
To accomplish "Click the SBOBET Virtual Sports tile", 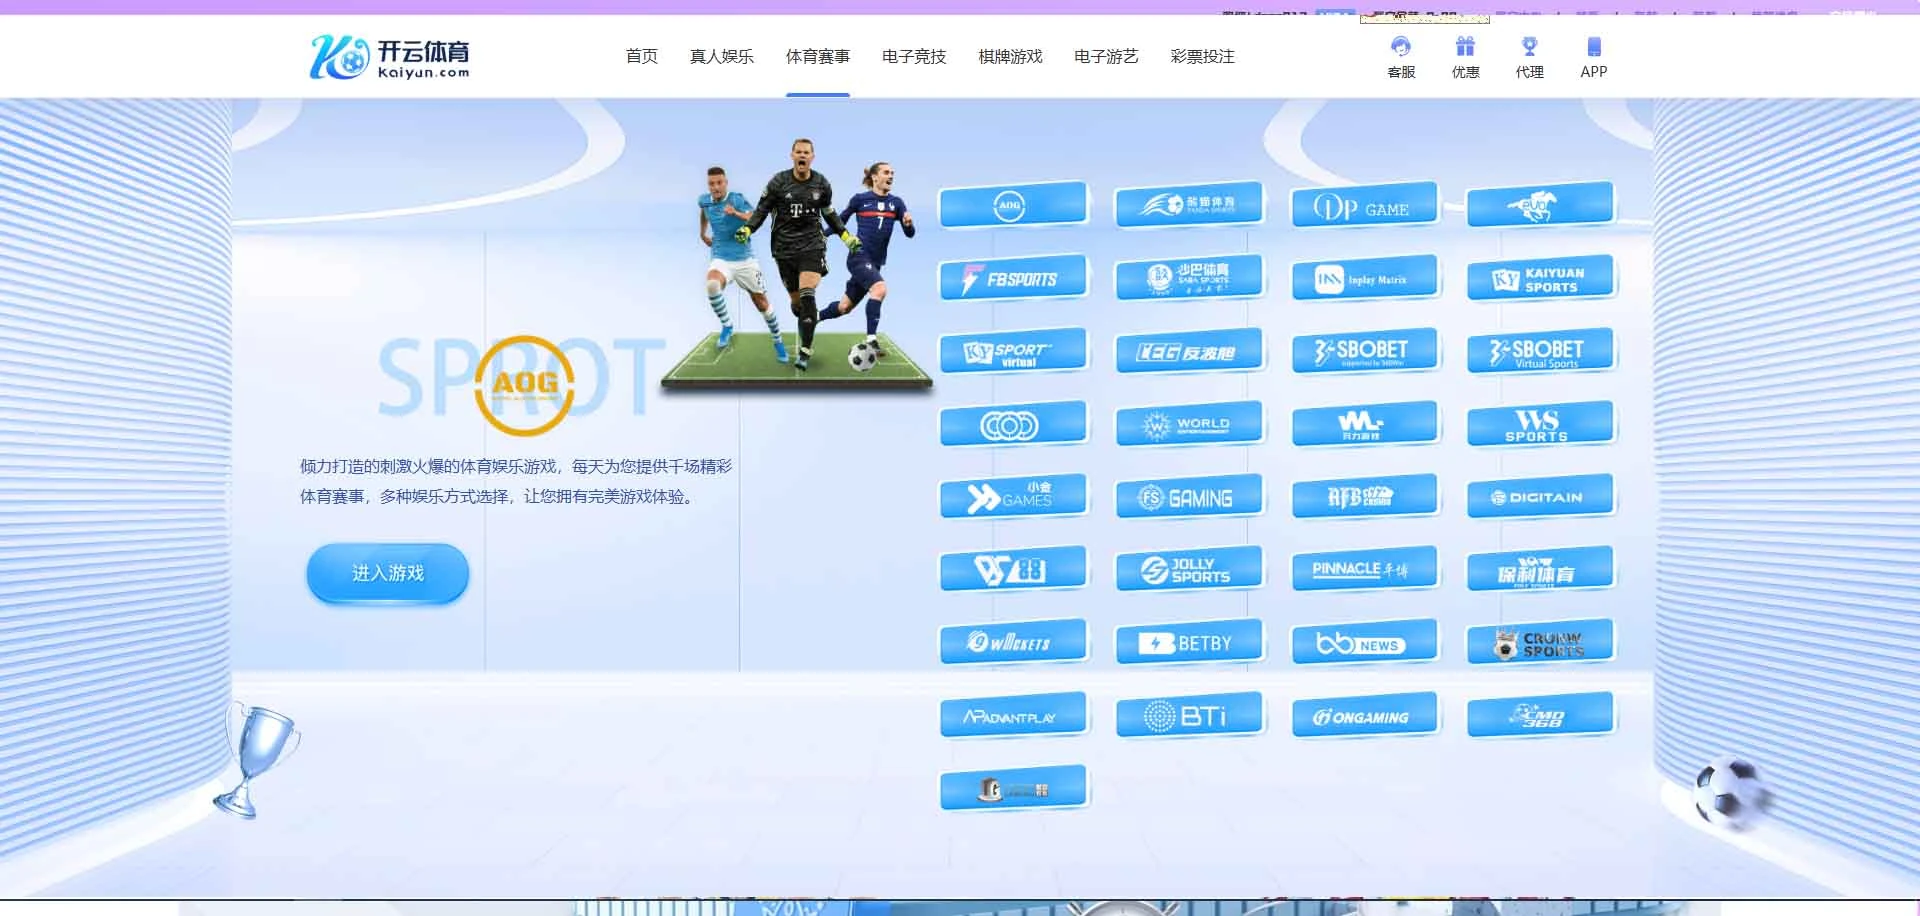I will [1539, 352].
